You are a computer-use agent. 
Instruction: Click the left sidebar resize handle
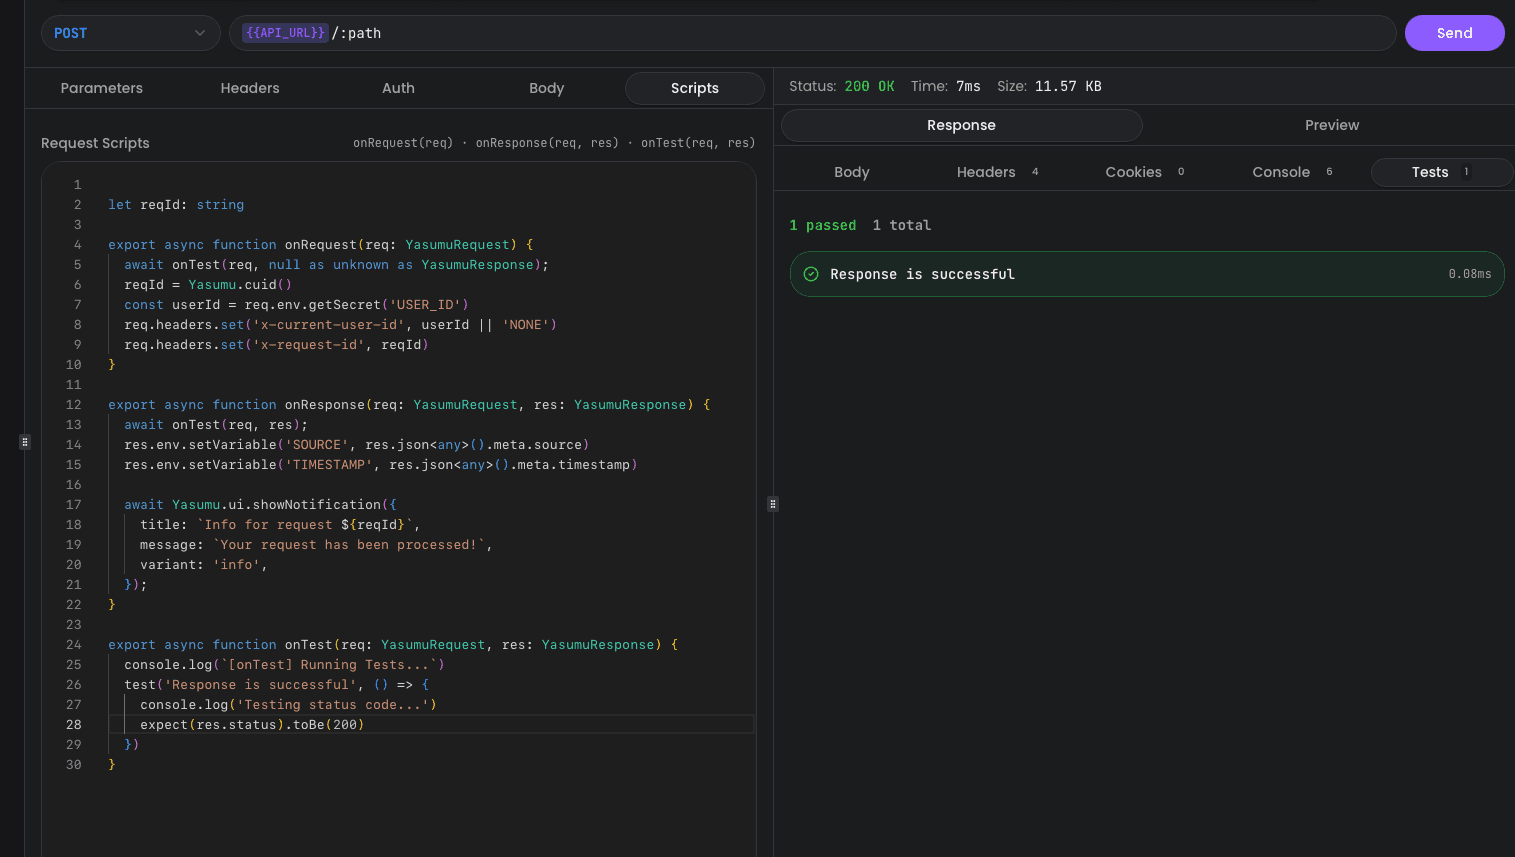[x=25, y=441]
